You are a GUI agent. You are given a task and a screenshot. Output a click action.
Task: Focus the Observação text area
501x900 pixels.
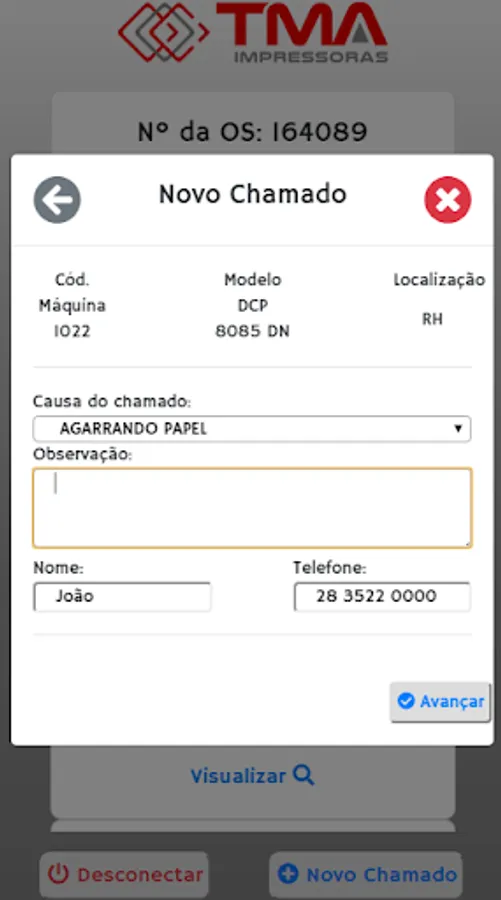252,508
